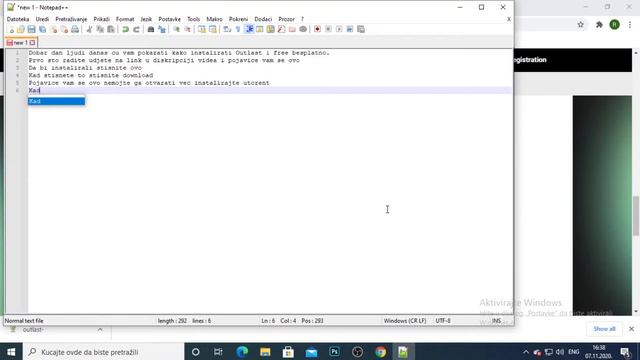Toggle the Document Map panel icon
Image resolution: width=640 pixels, height=360 pixels.
point(271,29)
